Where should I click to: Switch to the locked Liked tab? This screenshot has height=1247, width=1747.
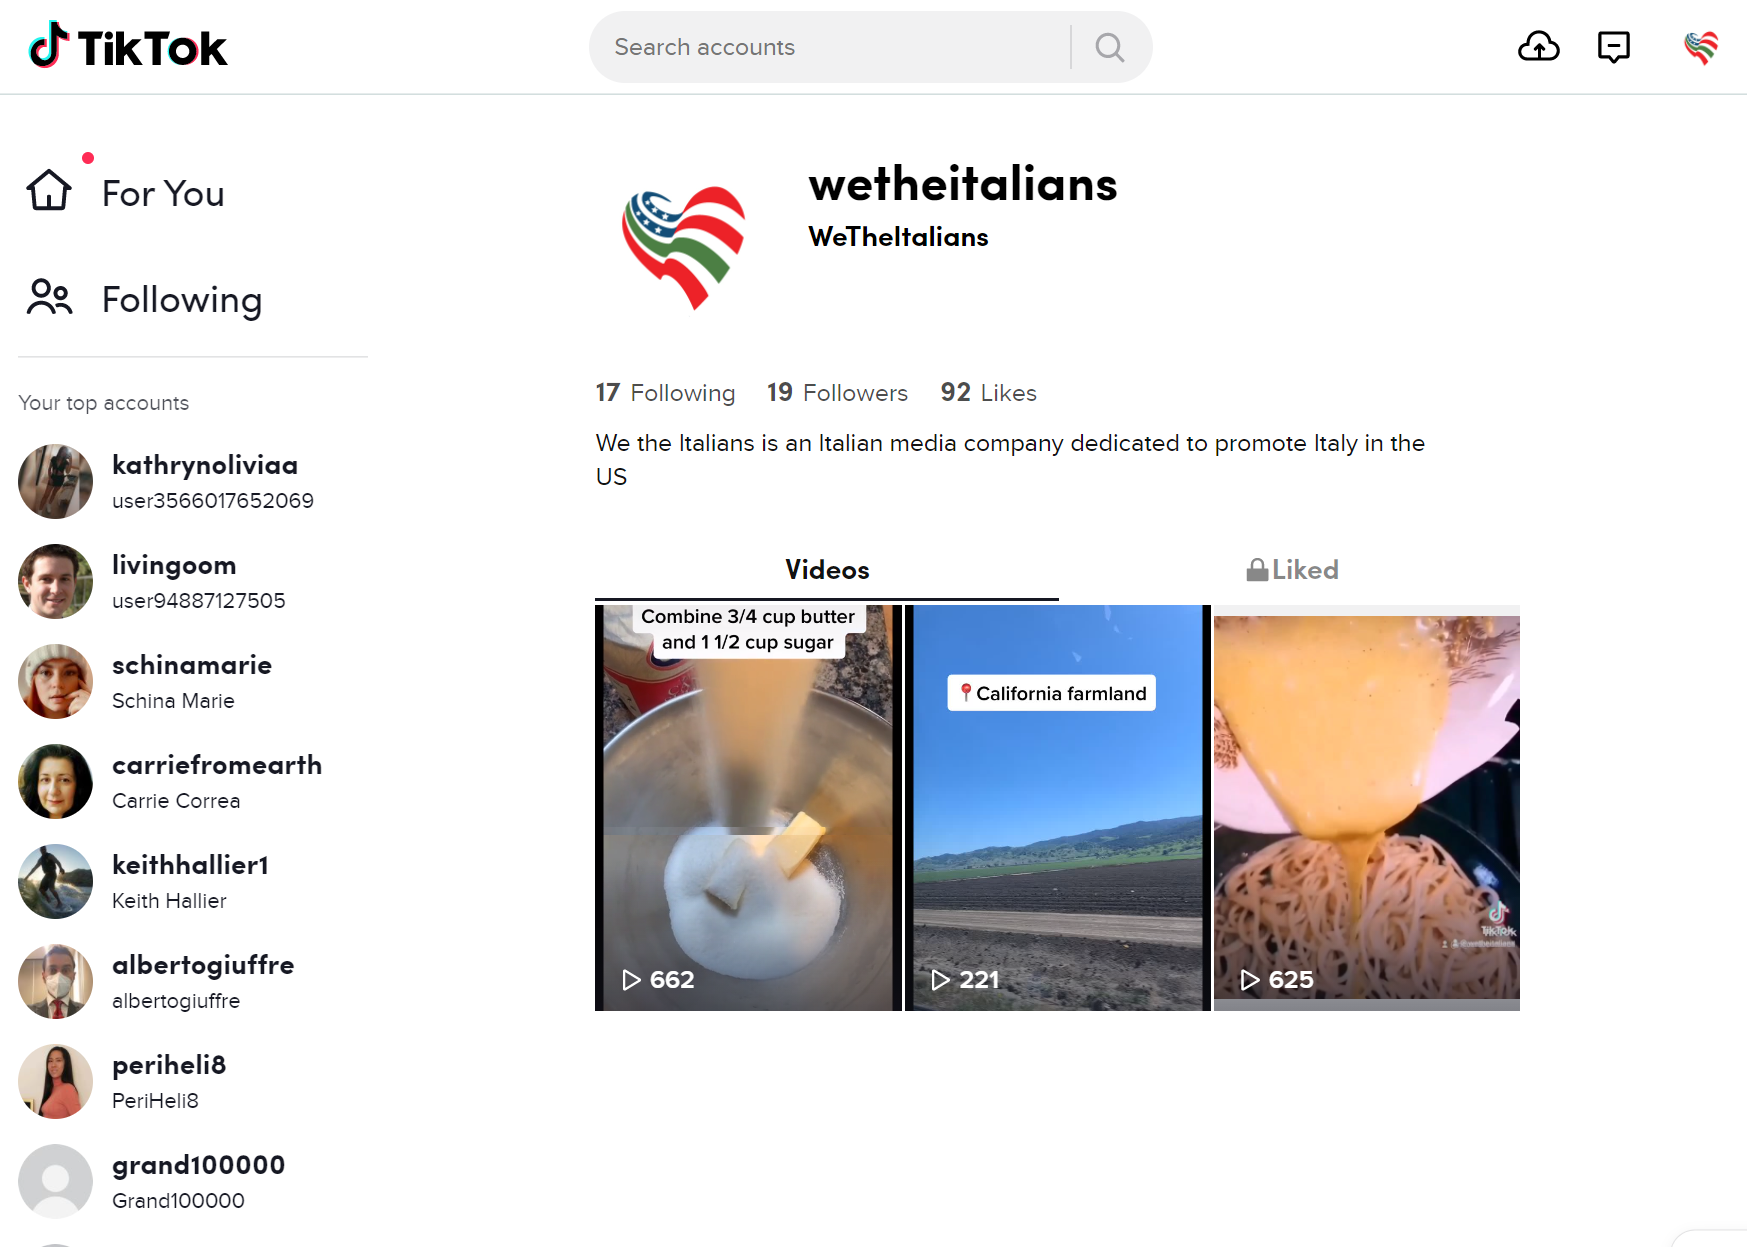pyautogui.click(x=1291, y=570)
